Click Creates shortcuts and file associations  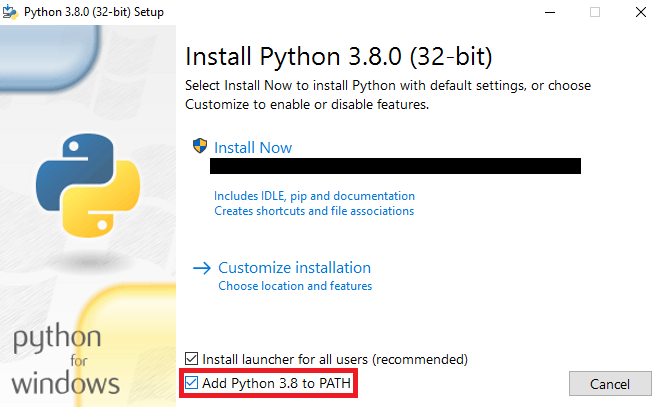coord(314,211)
